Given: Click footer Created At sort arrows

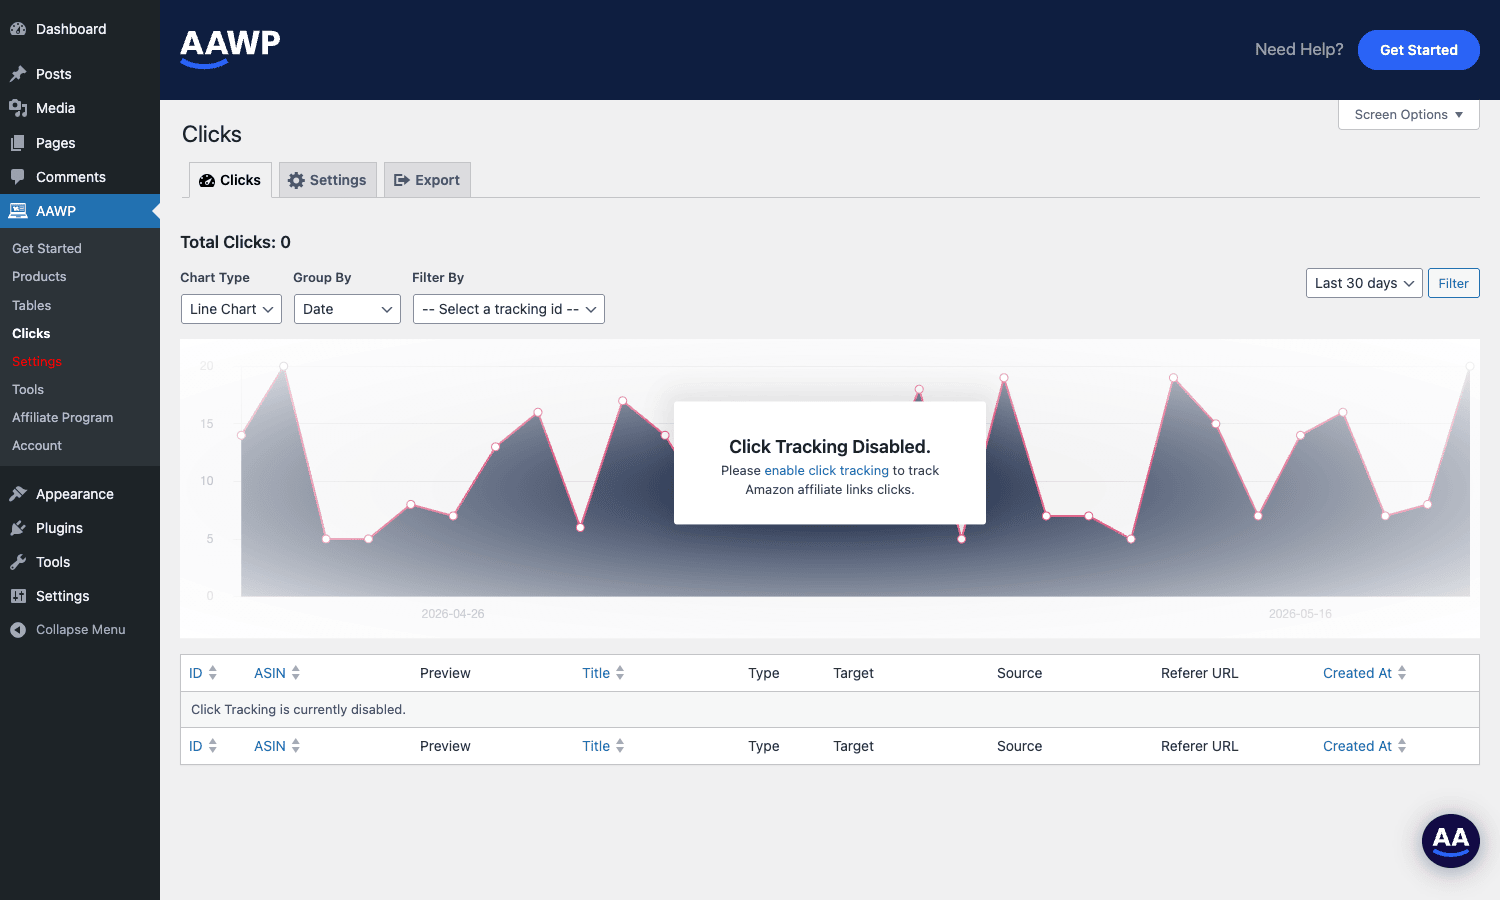Looking at the screenshot, I should click(x=1402, y=746).
